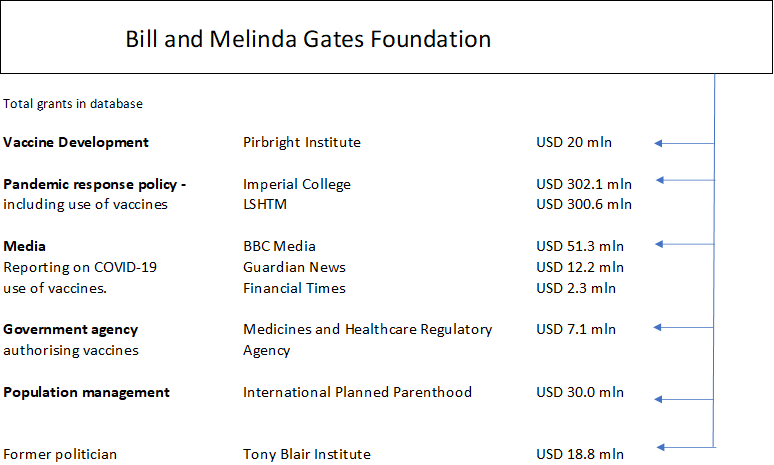This screenshot has width=774, height=465.
Task: Click the arrowhead pointing at USD 20 mln
Action: click(659, 143)
